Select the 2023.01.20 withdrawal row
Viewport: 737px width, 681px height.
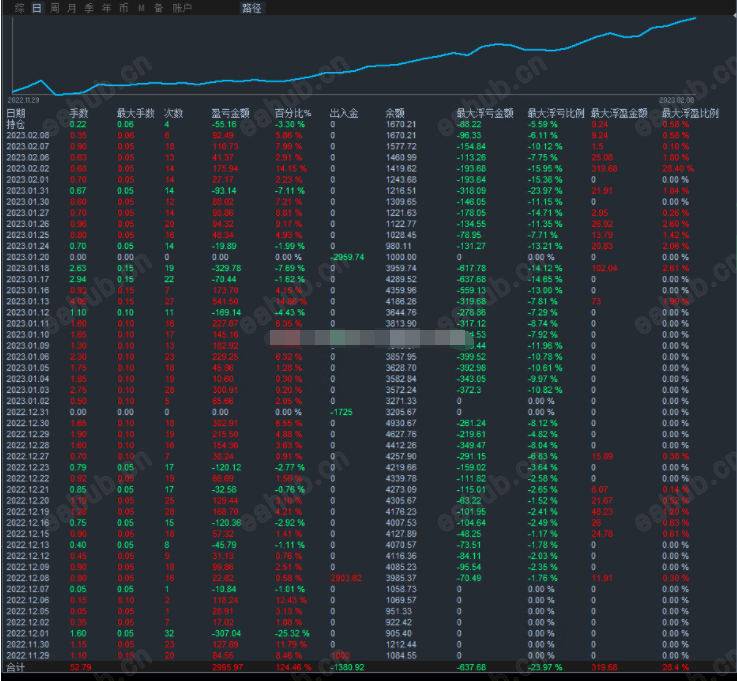tap(368, 257)
